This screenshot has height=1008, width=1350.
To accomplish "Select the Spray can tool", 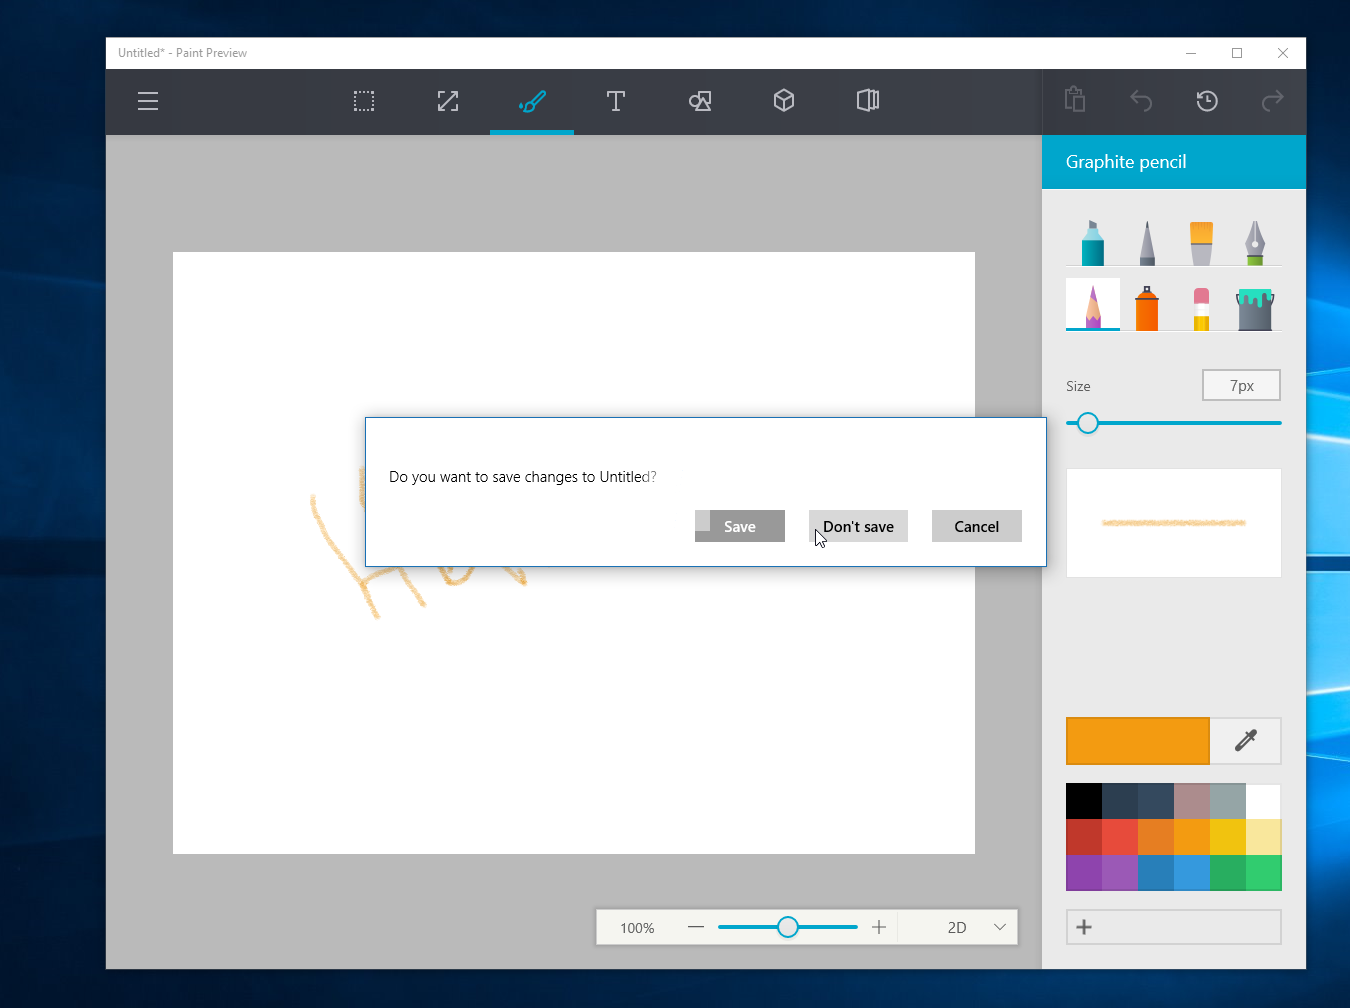I will (1147, 308).
